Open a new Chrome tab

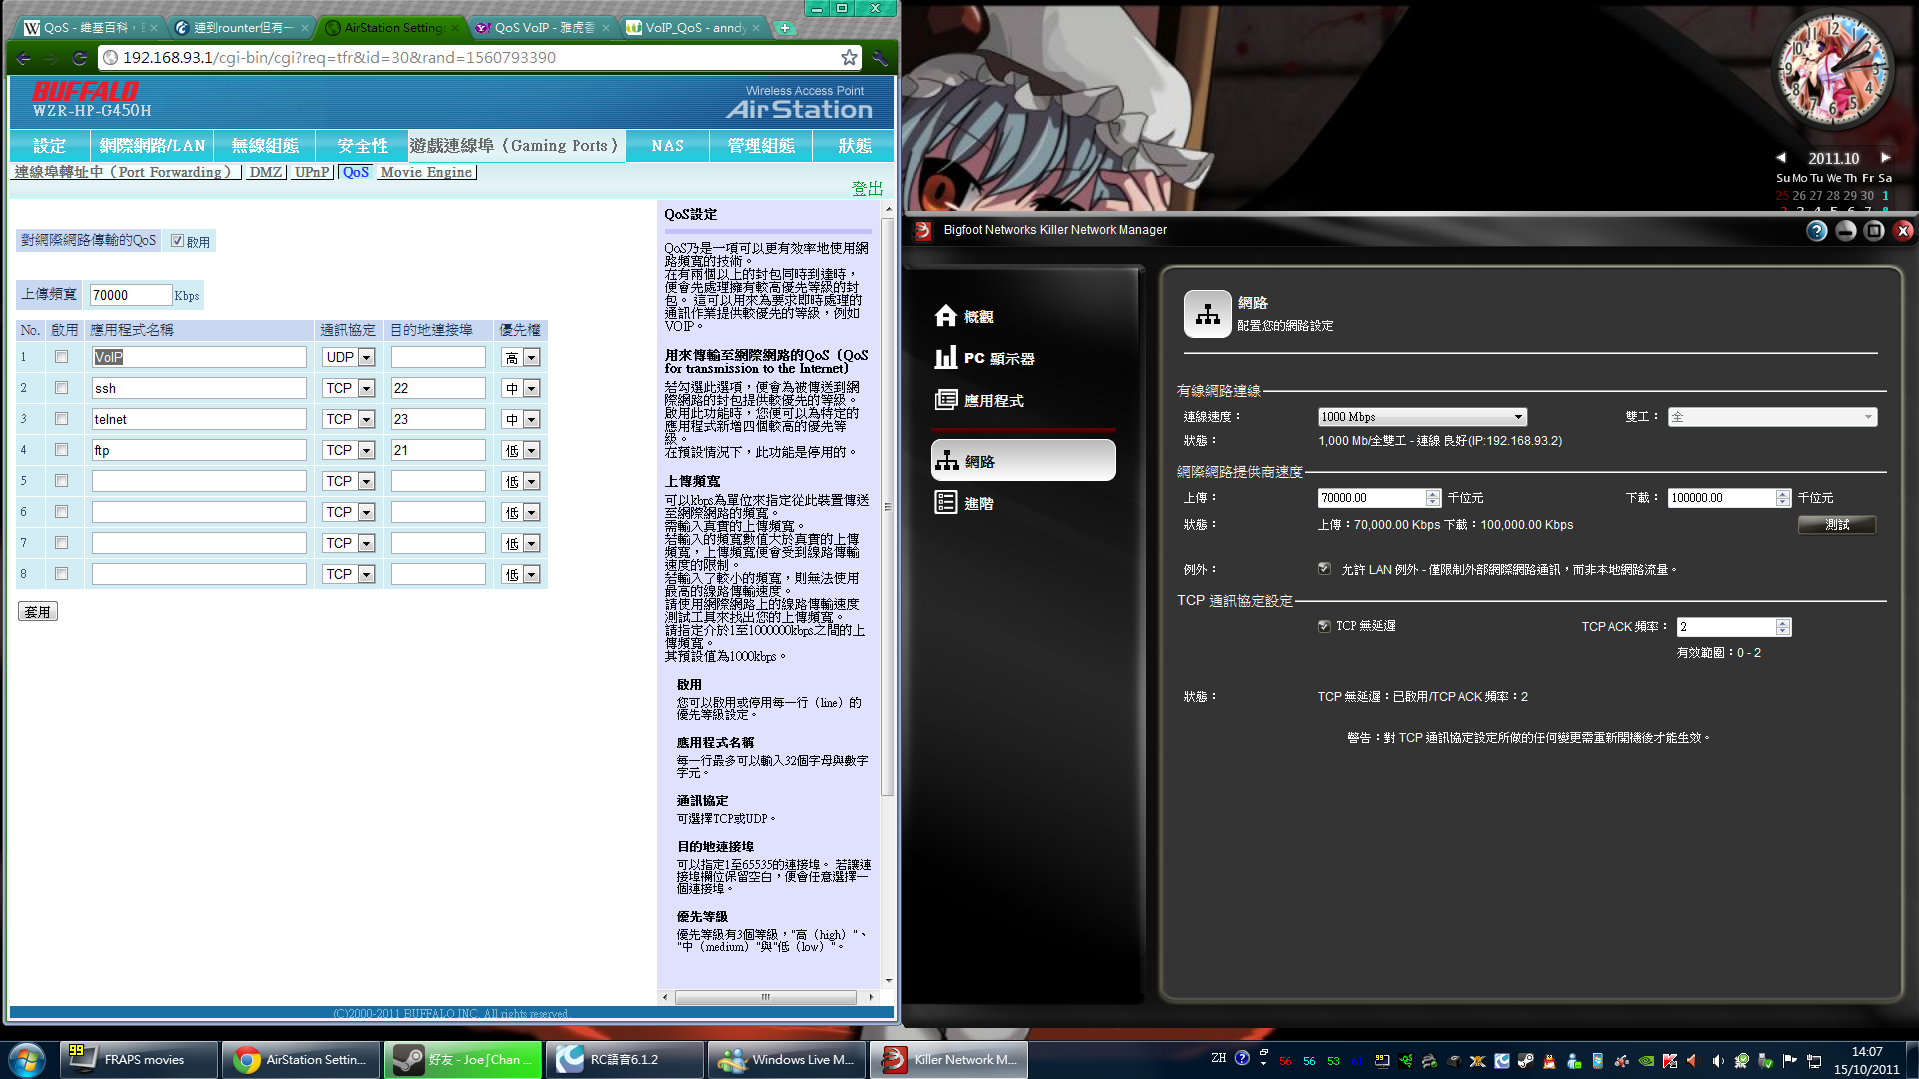[786, 28]
